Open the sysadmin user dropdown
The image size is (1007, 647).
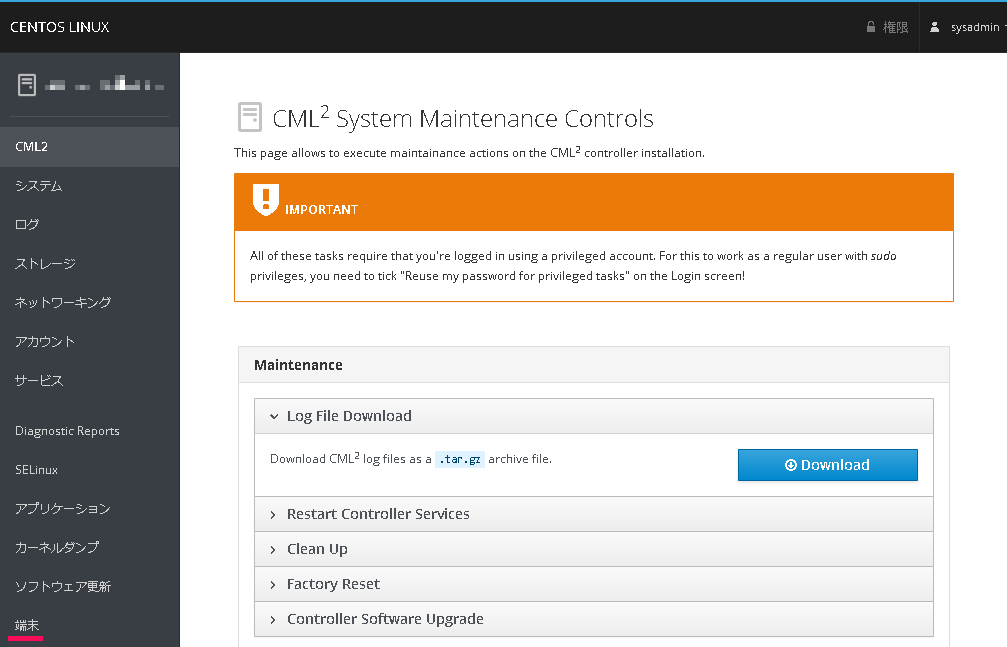tap(967, 27)
